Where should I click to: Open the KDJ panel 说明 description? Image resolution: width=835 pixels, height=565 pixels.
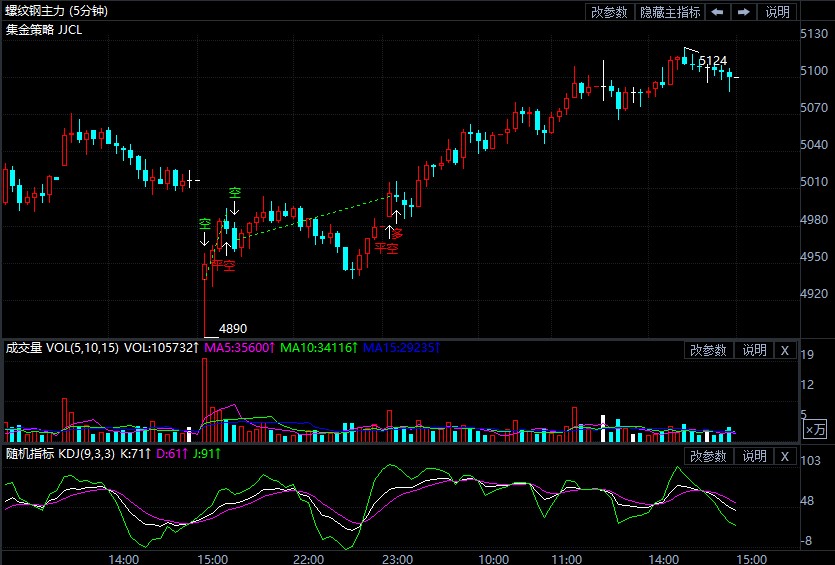pyautogui.click(x=753, y=456)
